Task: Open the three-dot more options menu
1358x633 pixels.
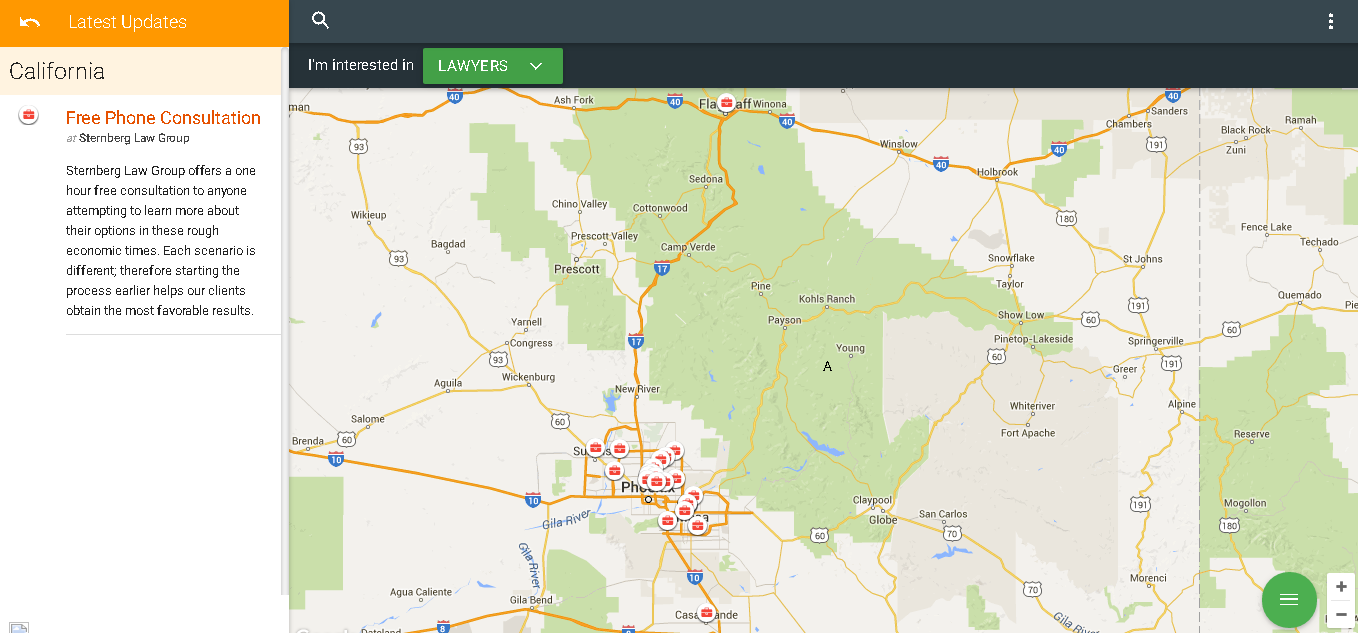Action: pos(1330,21)
